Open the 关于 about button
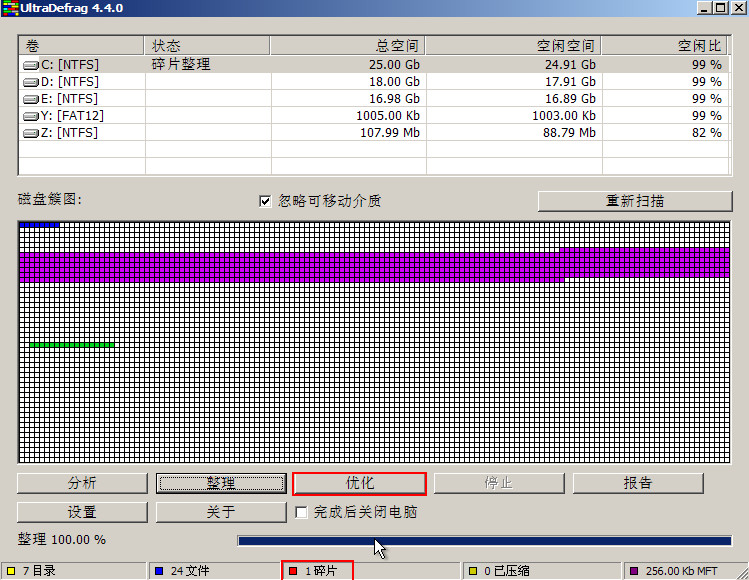Viewport: 749px width, 580px height. (x=221, y=512)
